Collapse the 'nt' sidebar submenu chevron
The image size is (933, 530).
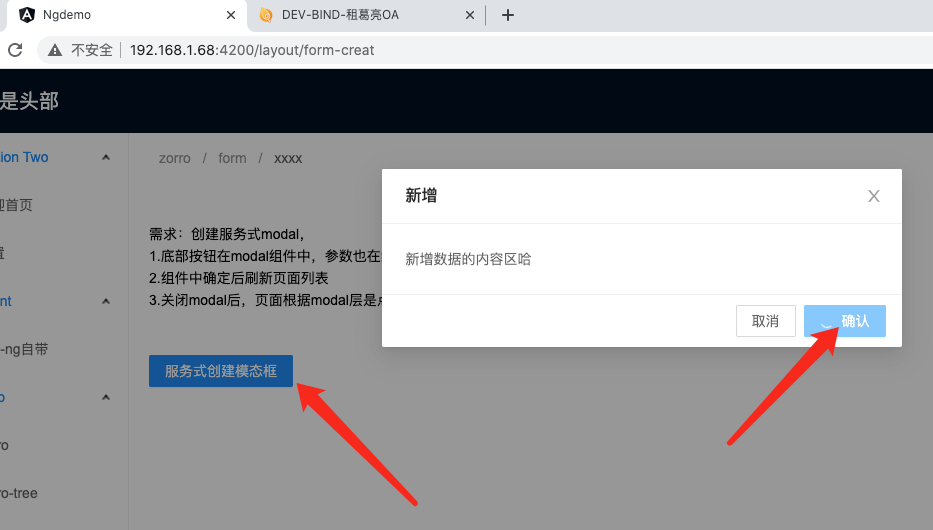(x=106, y=301)
